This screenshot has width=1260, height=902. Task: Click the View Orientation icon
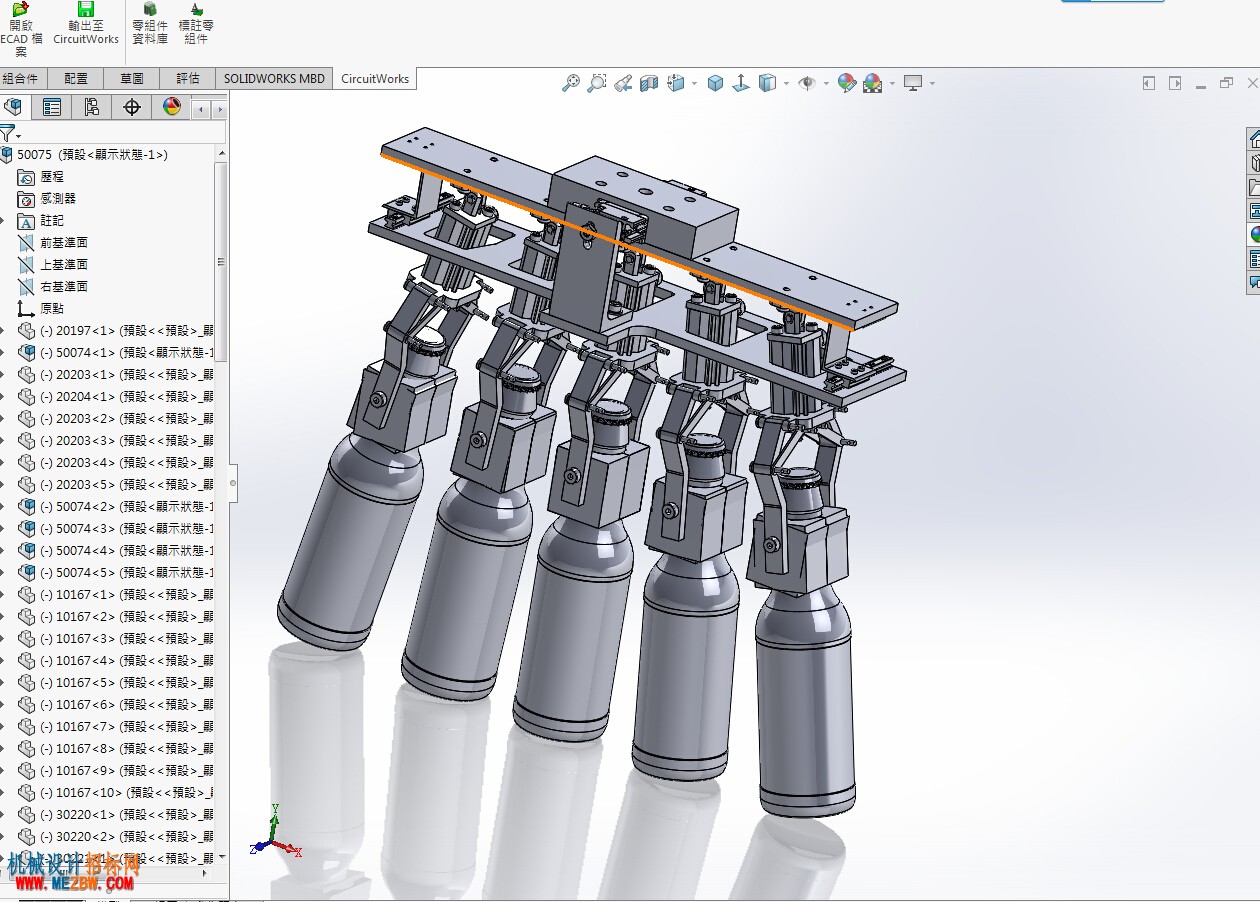click(x=675, y=83)
